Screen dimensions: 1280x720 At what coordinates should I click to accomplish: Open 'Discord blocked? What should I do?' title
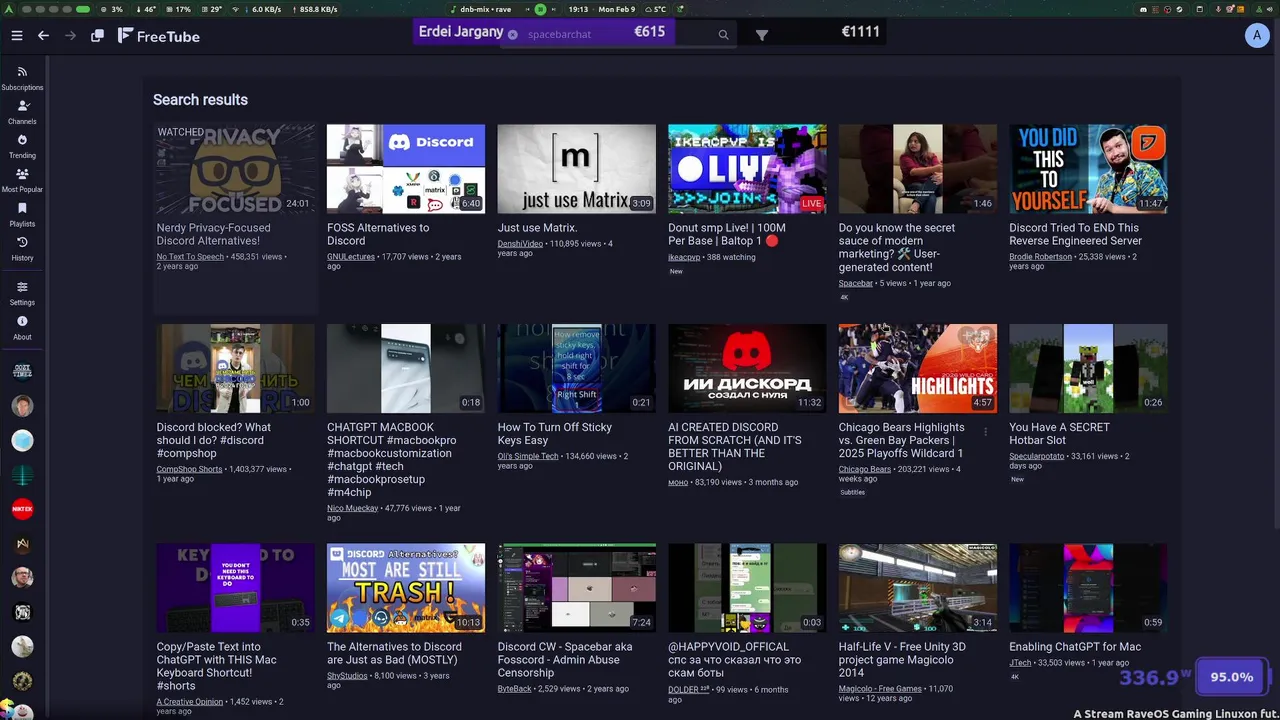pyautogui.click(x=214, y=440)
